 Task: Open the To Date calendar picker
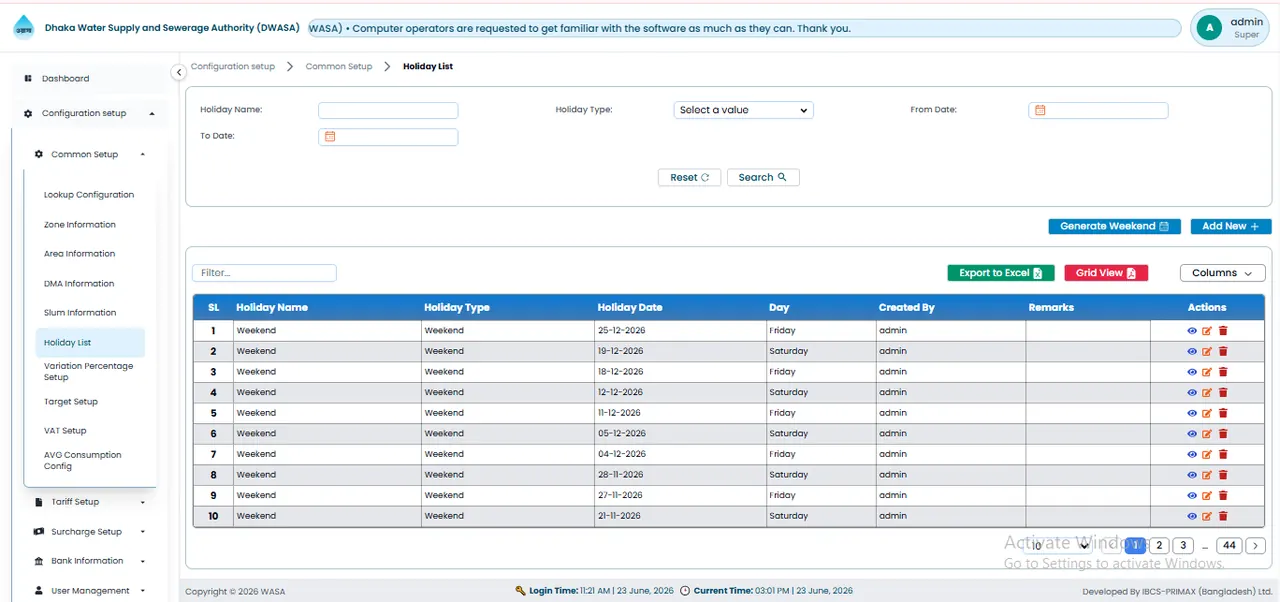330,137
